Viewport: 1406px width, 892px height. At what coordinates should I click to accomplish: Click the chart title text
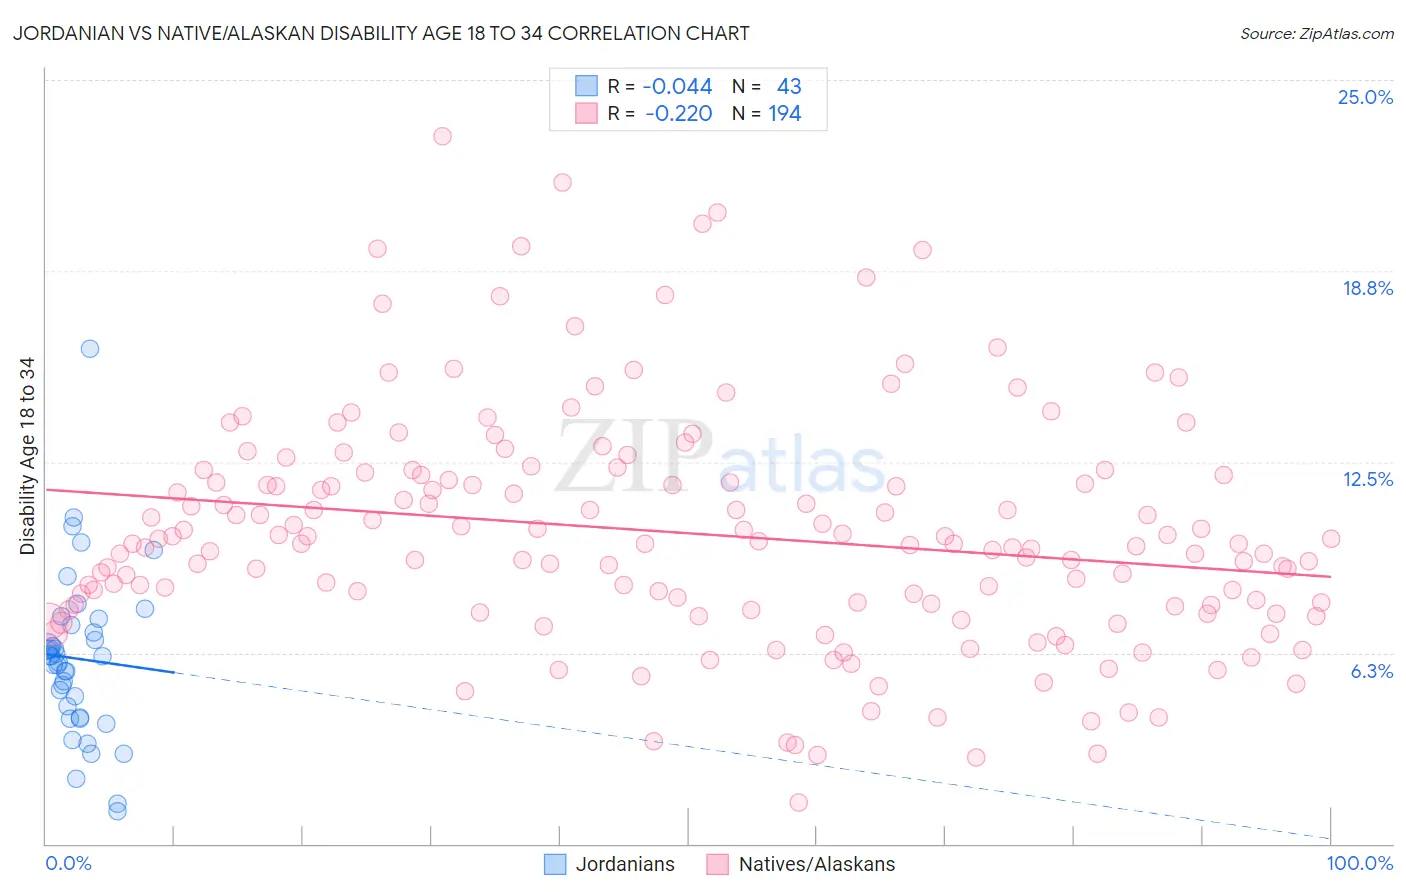pyautogui.click(x=381, y=33)
